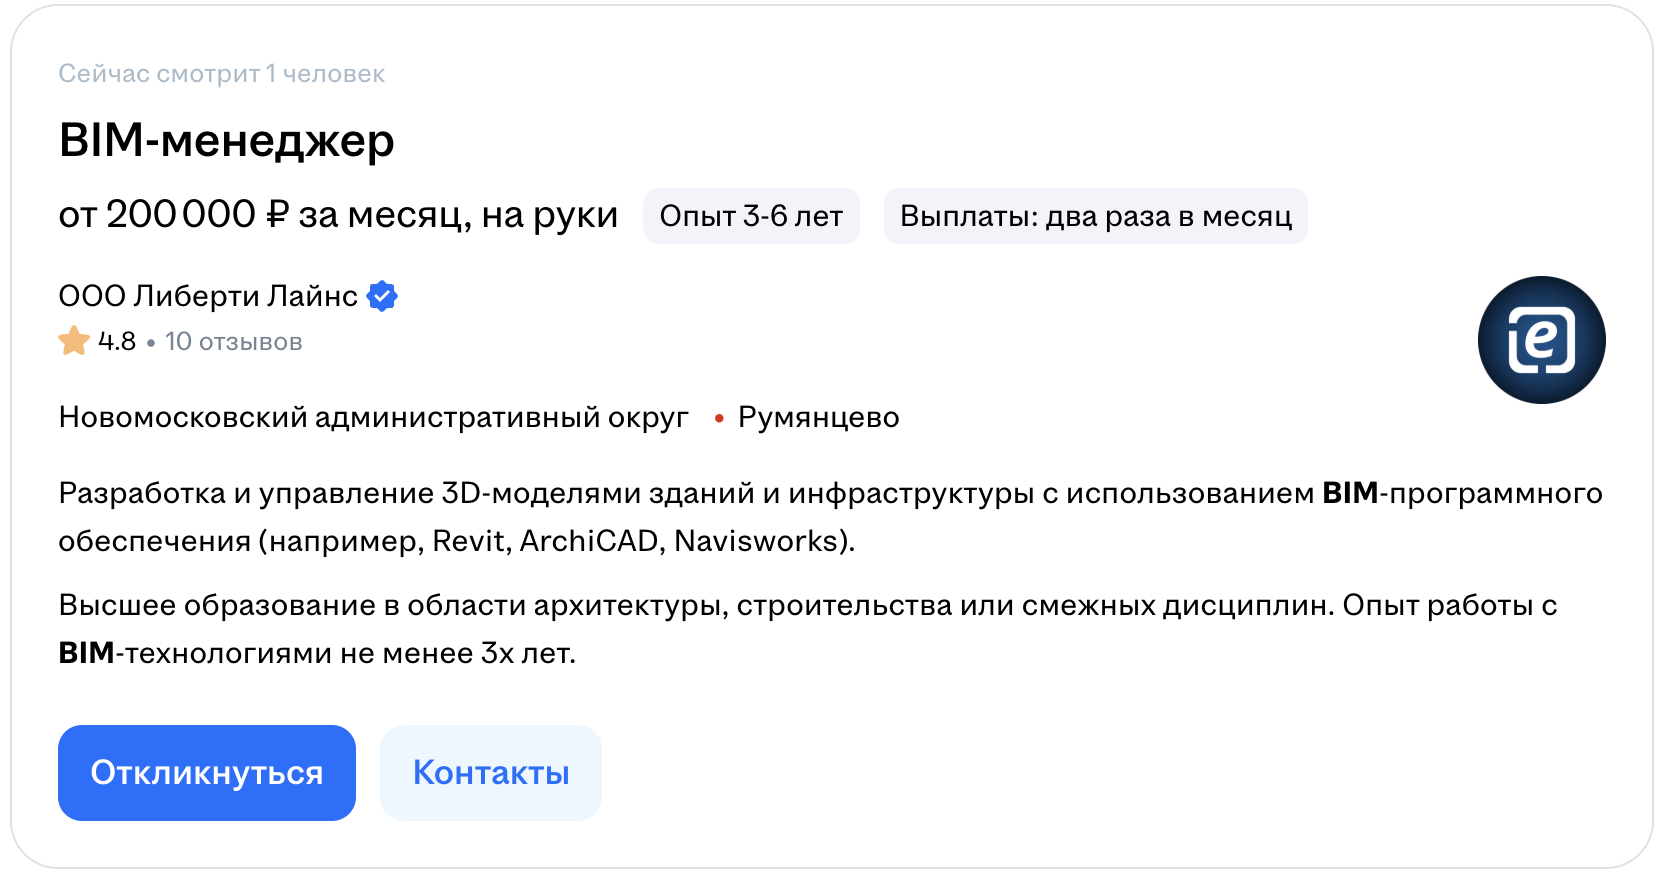Viewport: 1660px width, 874px height.
Task: Click the blue verified employer badge
Action: [x=382, y=296]
